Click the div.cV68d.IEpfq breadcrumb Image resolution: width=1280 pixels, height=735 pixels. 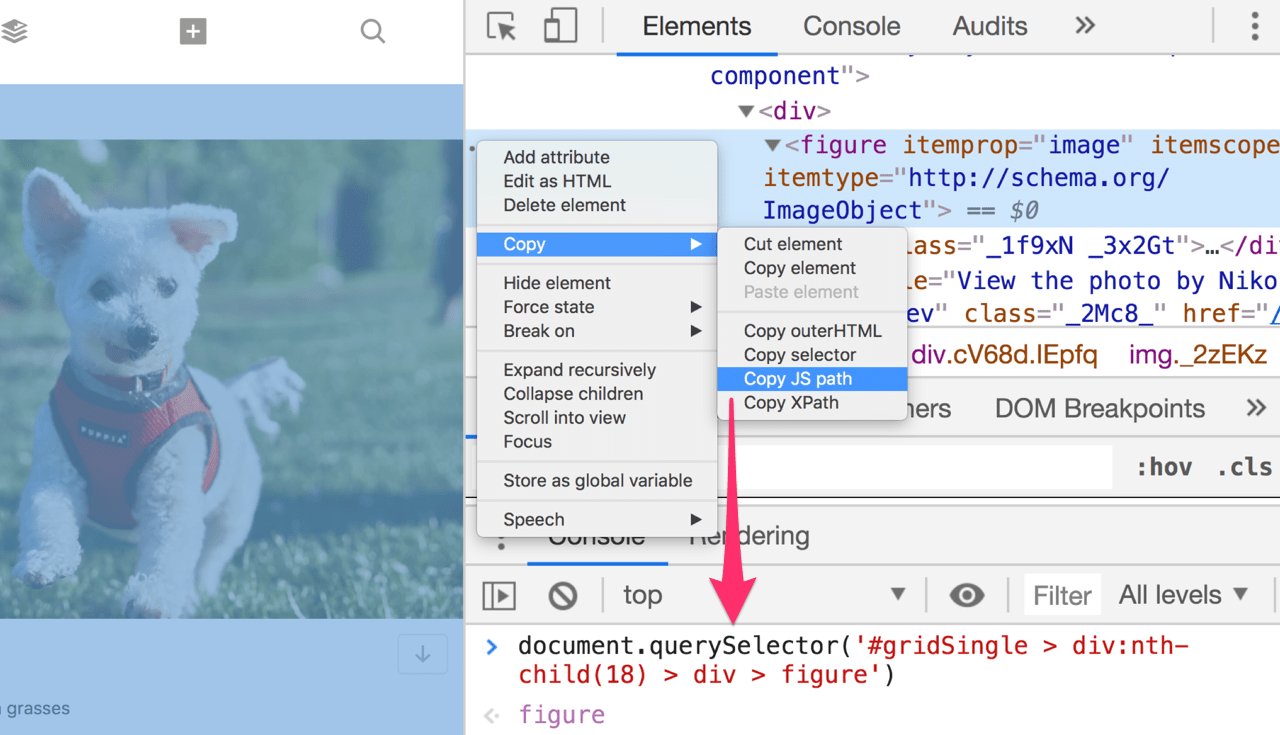(x=1003, y=354)
